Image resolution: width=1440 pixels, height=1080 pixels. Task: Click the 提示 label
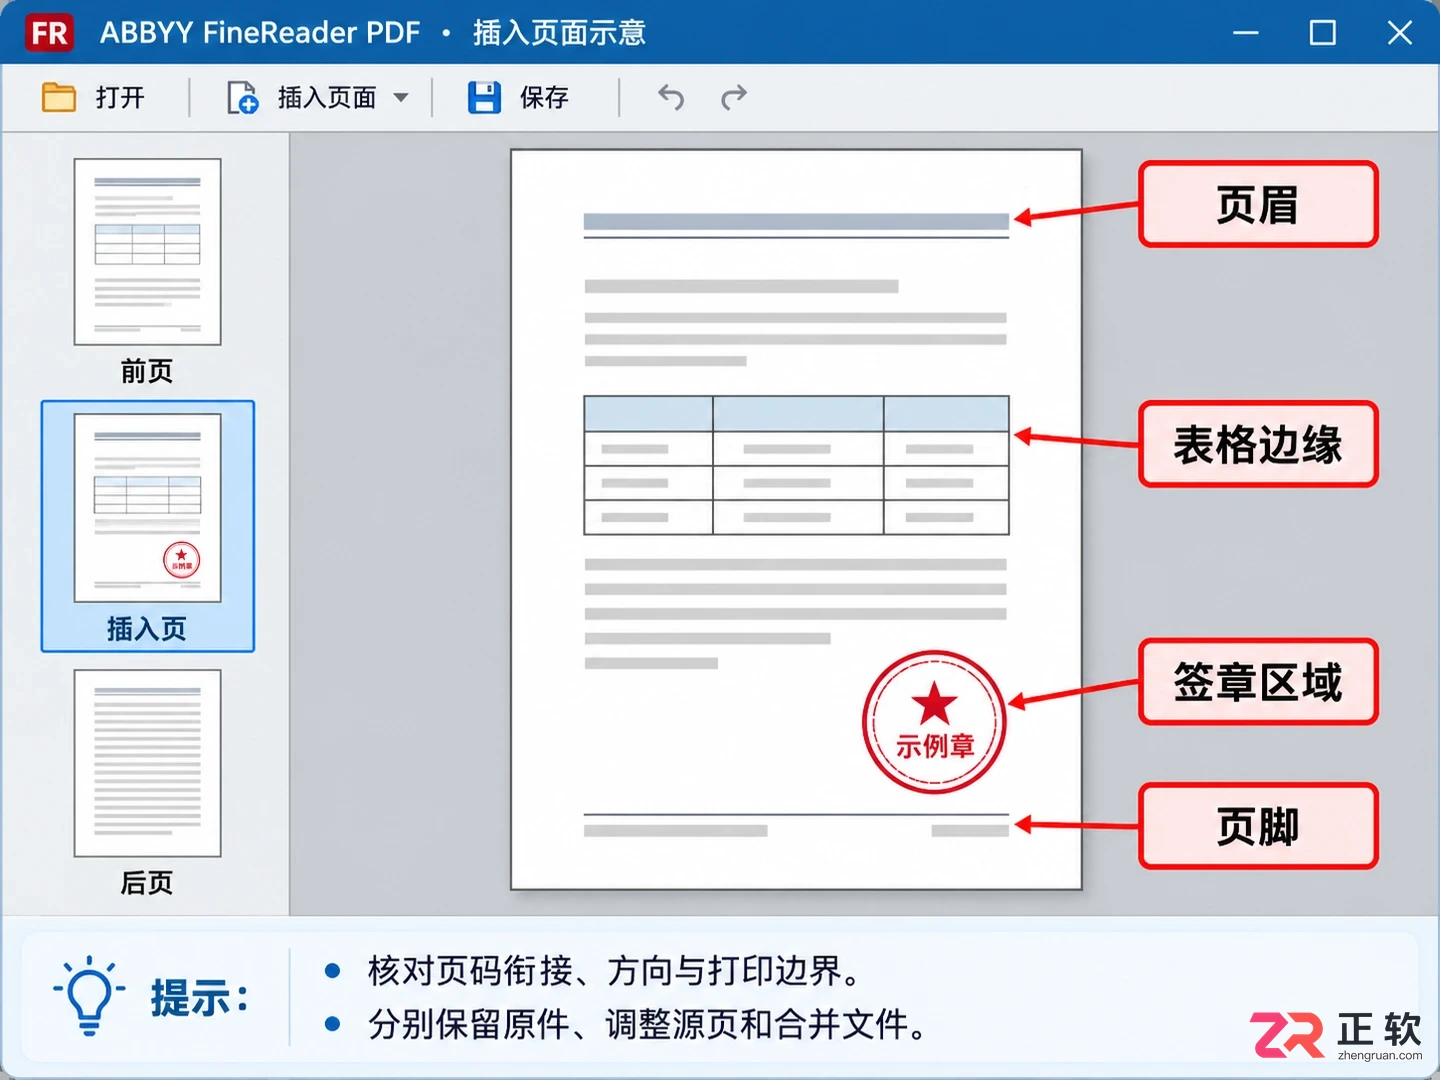pyautogui.click(x=200, y=998)
